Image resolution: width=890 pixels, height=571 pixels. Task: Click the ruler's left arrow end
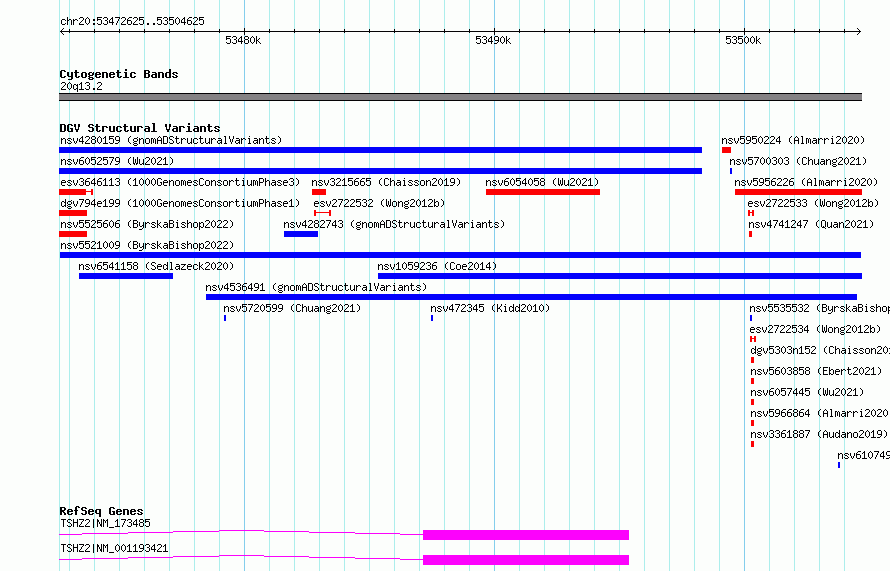tap(62, 31)
